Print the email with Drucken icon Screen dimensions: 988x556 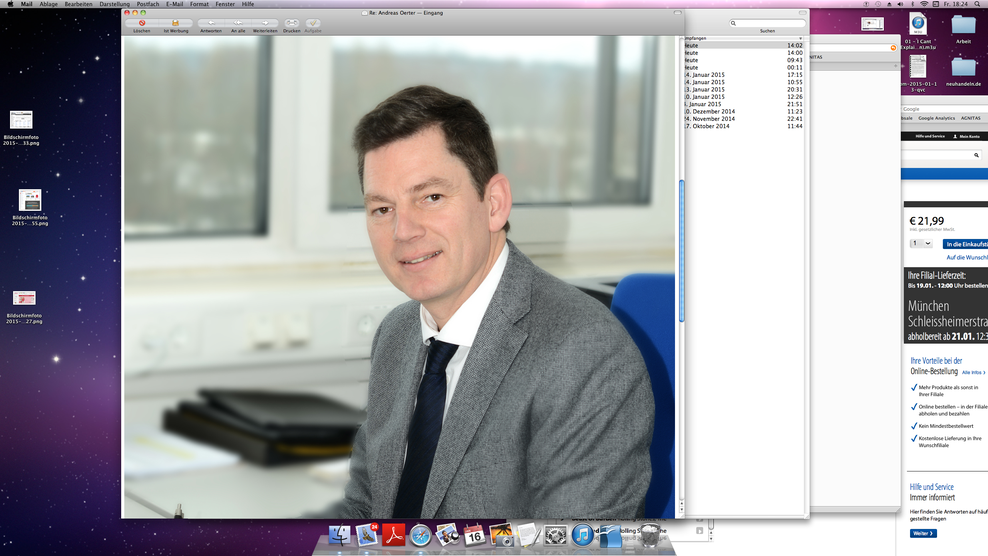click(292, 23)
